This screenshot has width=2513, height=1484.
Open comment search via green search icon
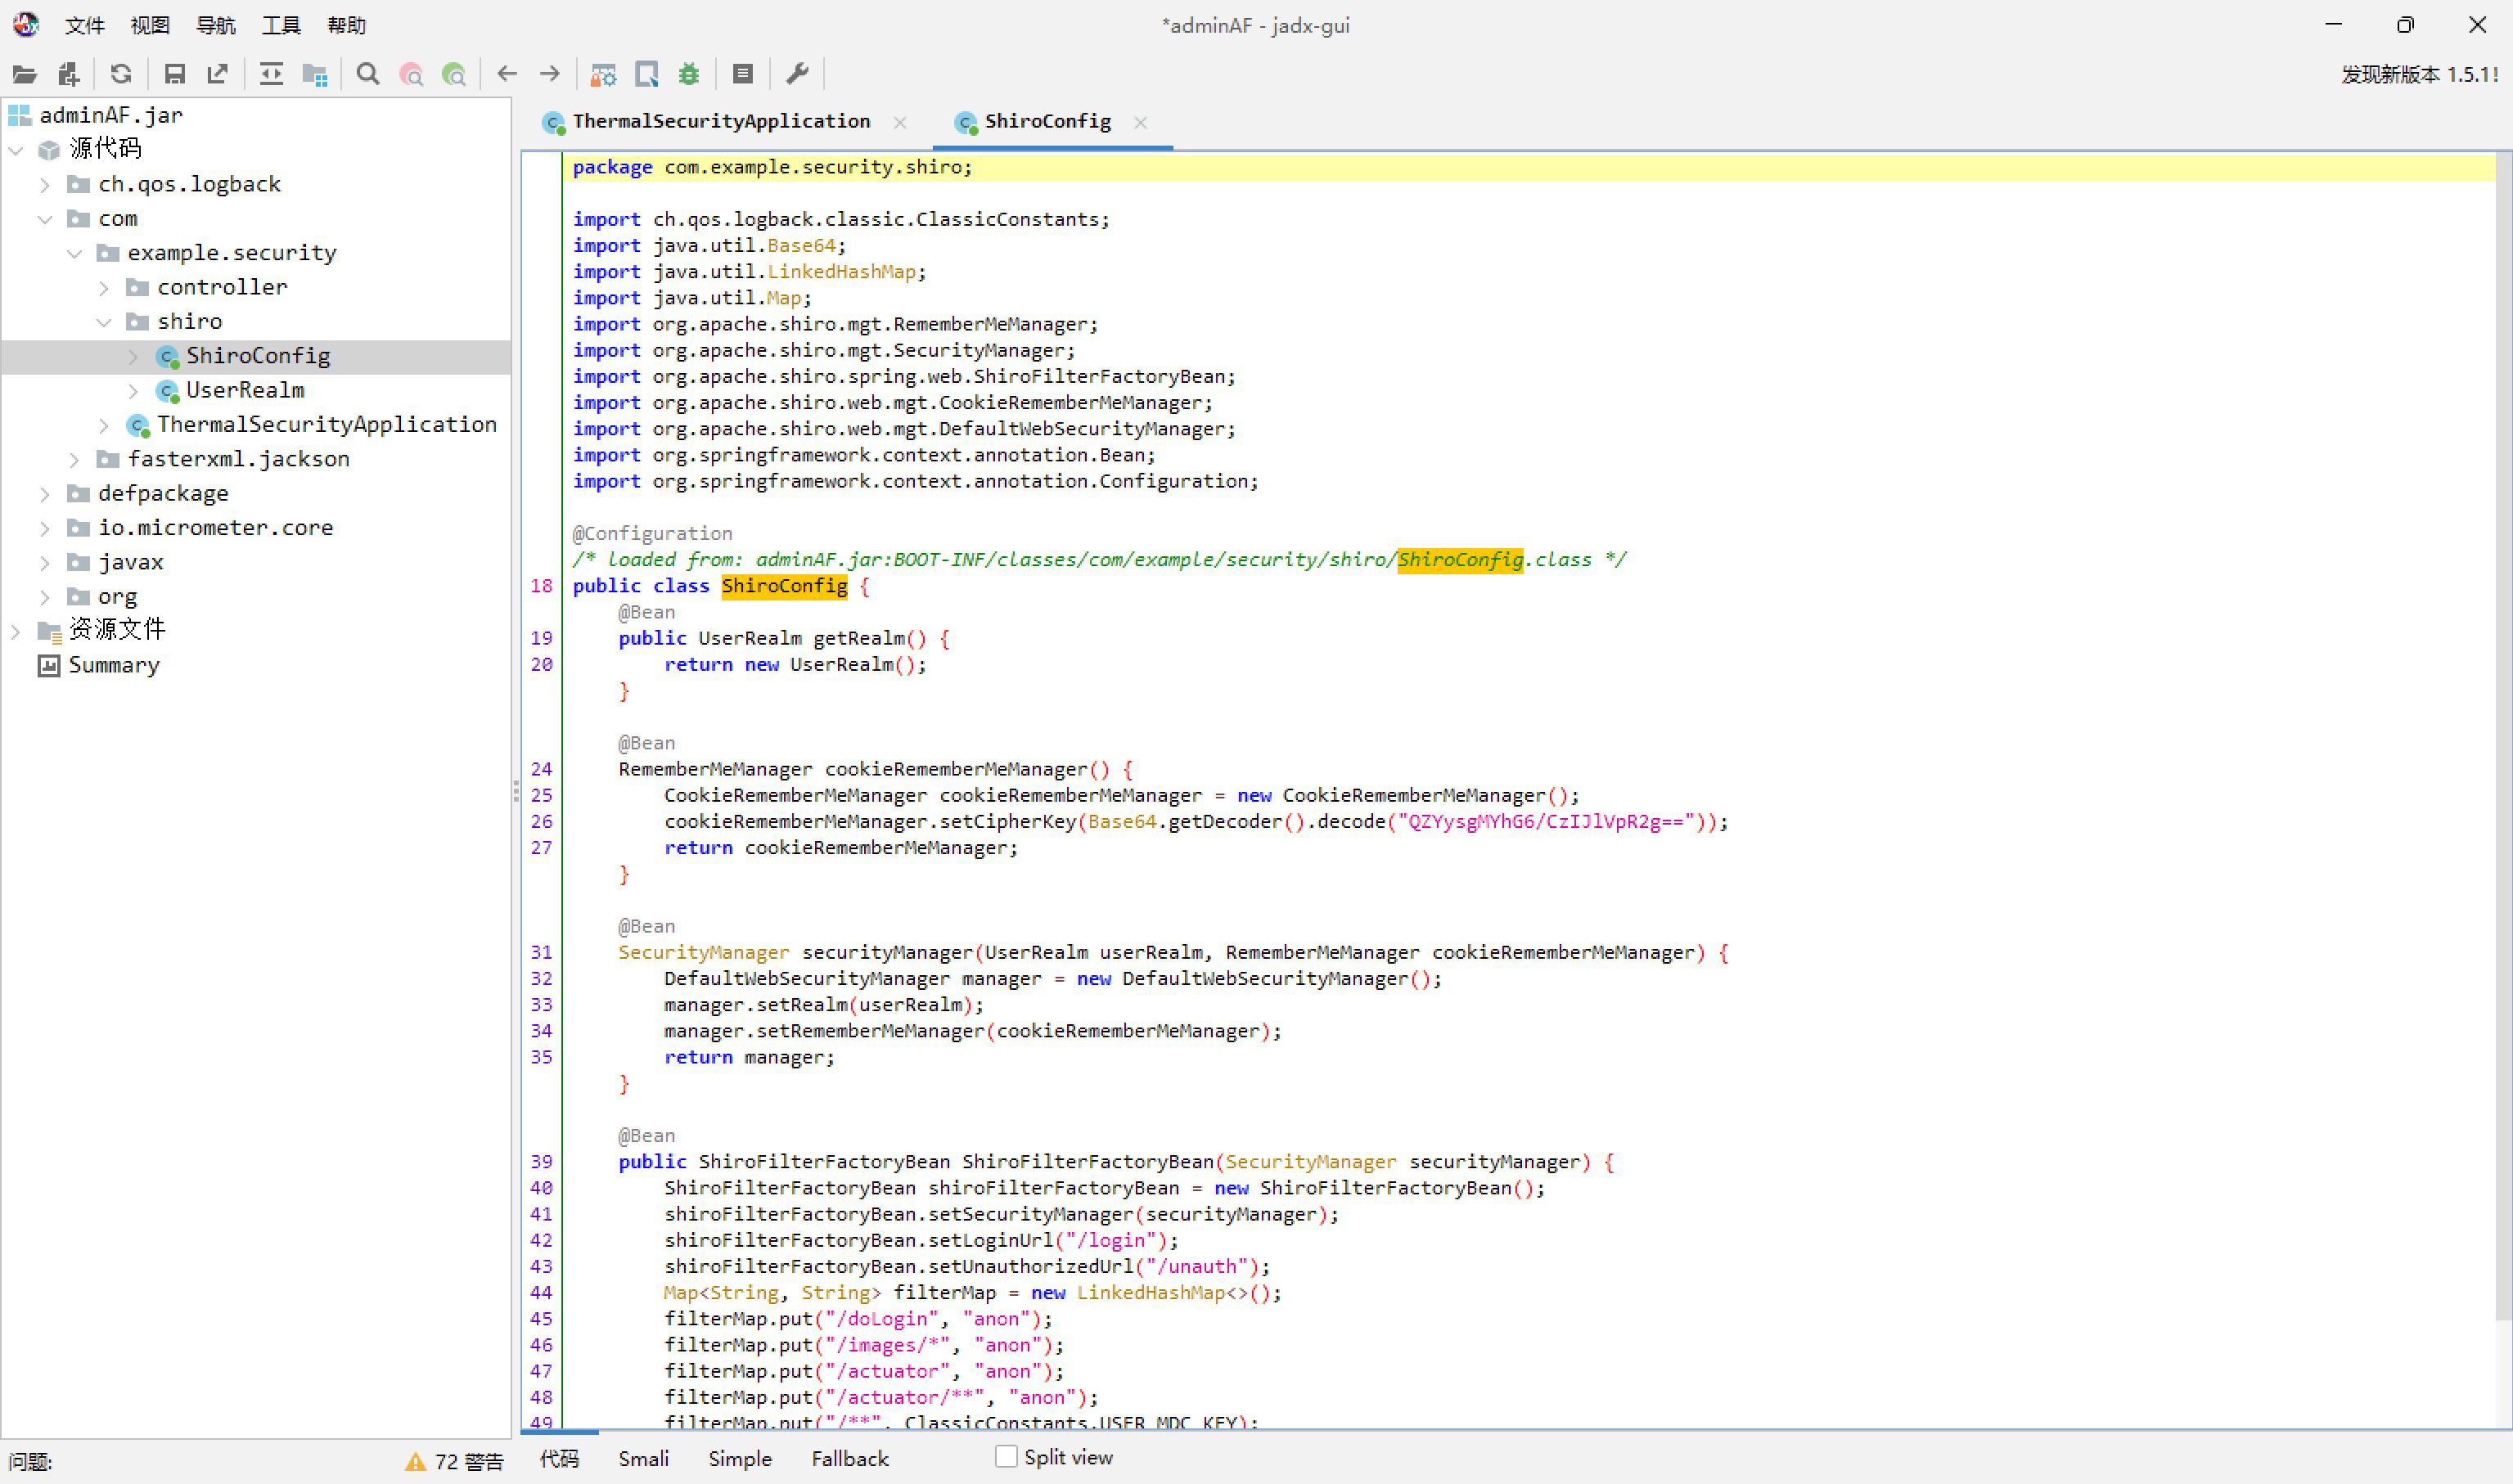coord(454,74)
